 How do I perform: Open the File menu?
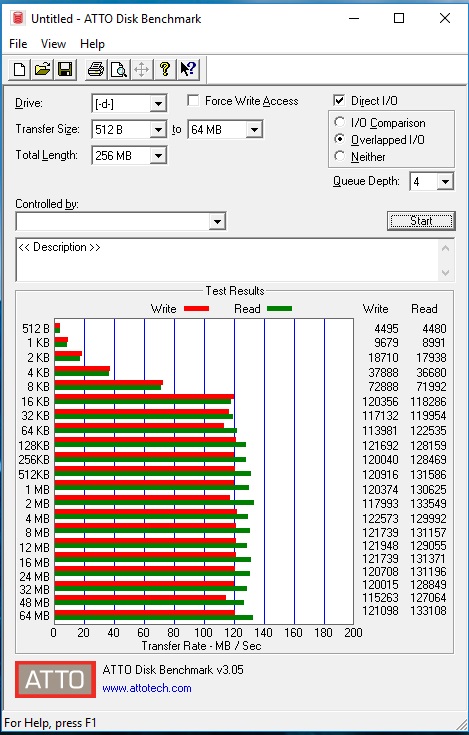pos(18,44)
